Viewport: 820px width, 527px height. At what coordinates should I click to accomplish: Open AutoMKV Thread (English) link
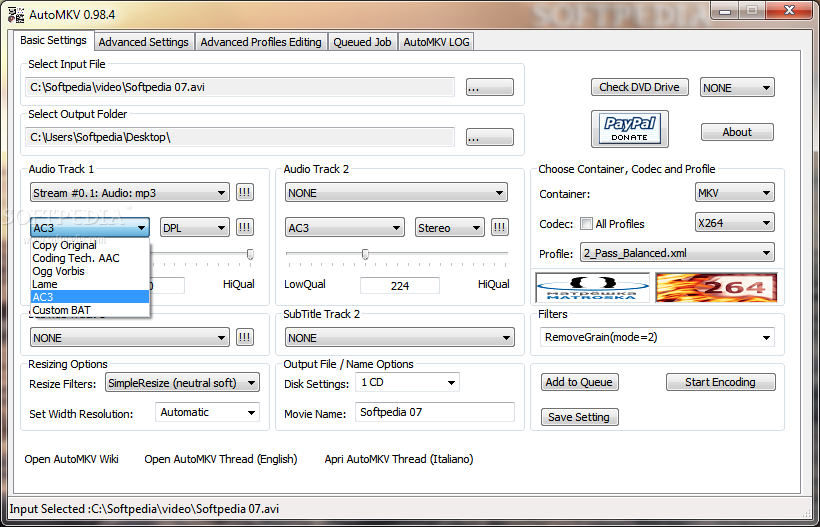[x=221, y=459]
